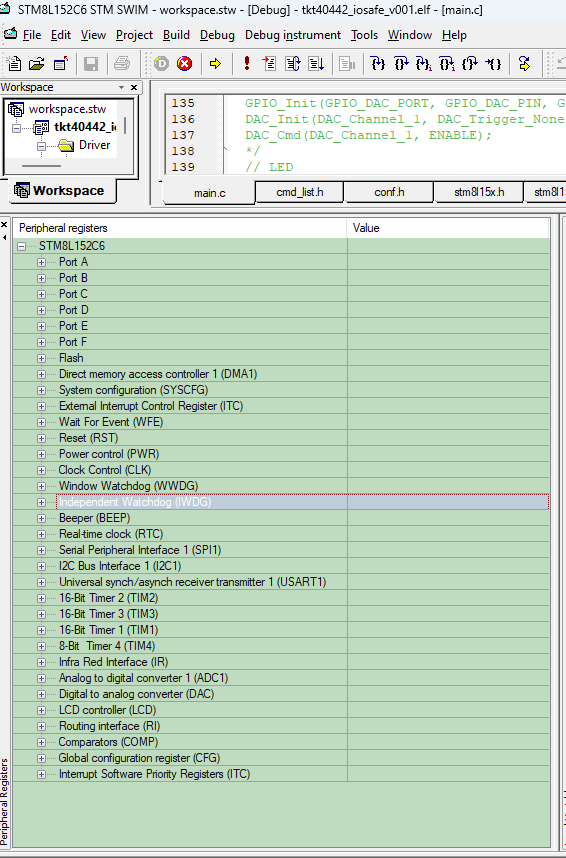Screen dimensions: 566x858
Task: Stop debugging with red X icon
Action: click(184, 64)
